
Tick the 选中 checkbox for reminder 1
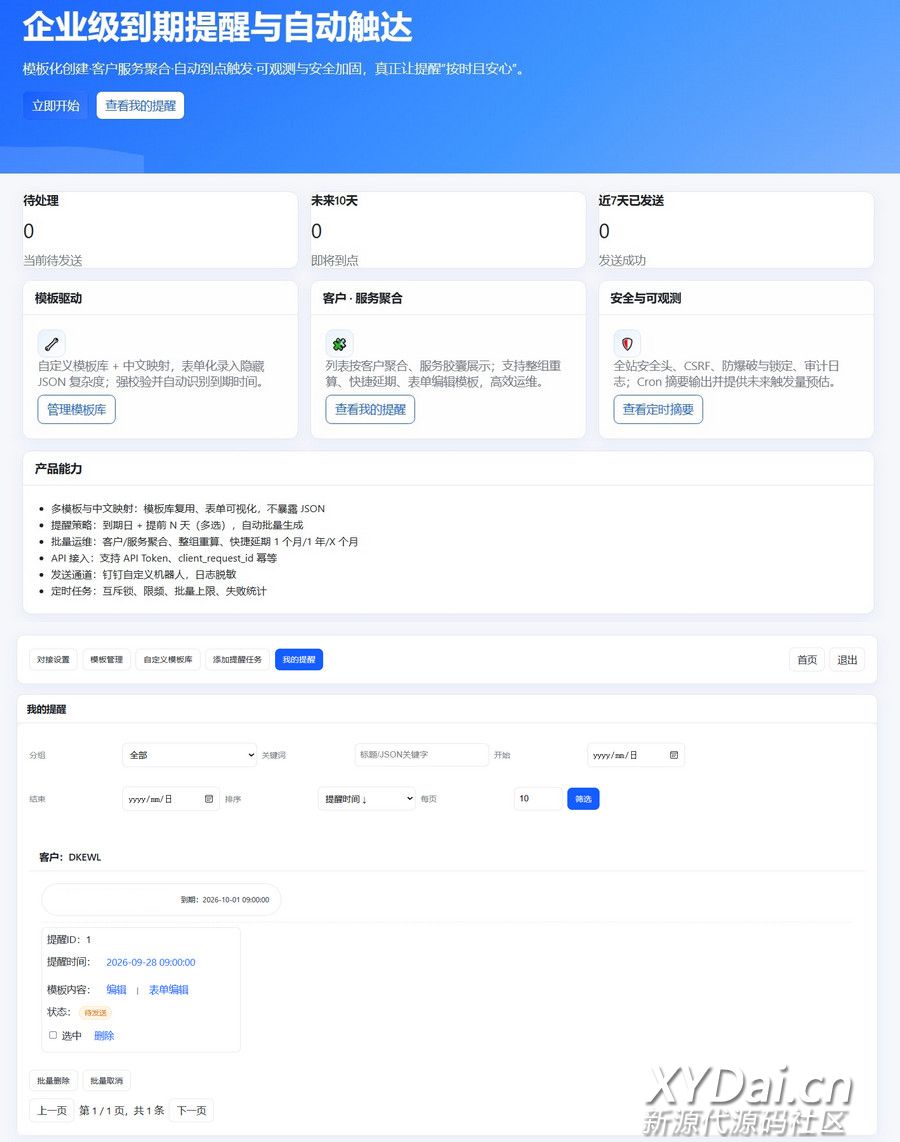53,1036
